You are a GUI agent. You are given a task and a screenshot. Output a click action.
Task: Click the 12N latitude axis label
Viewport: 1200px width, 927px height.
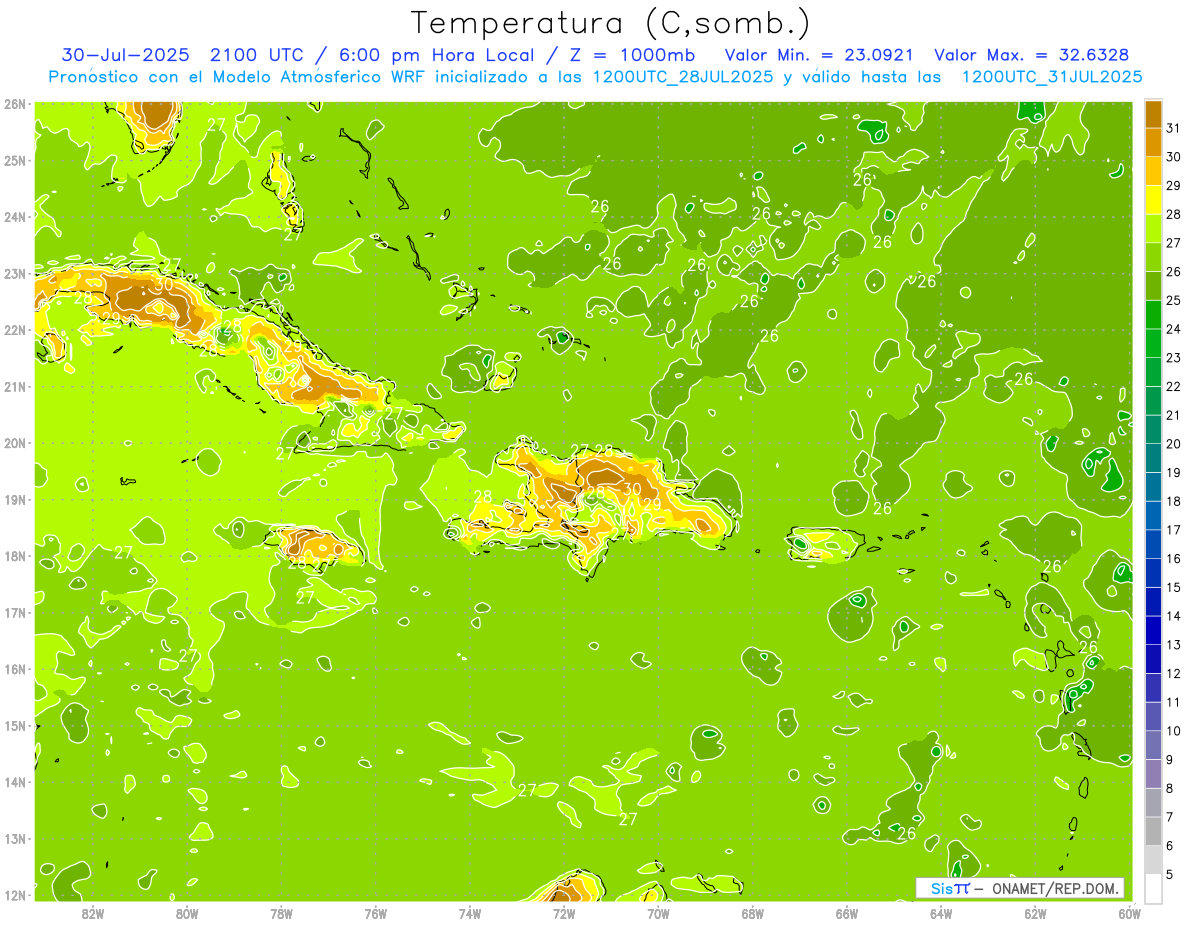coord(15,894)
